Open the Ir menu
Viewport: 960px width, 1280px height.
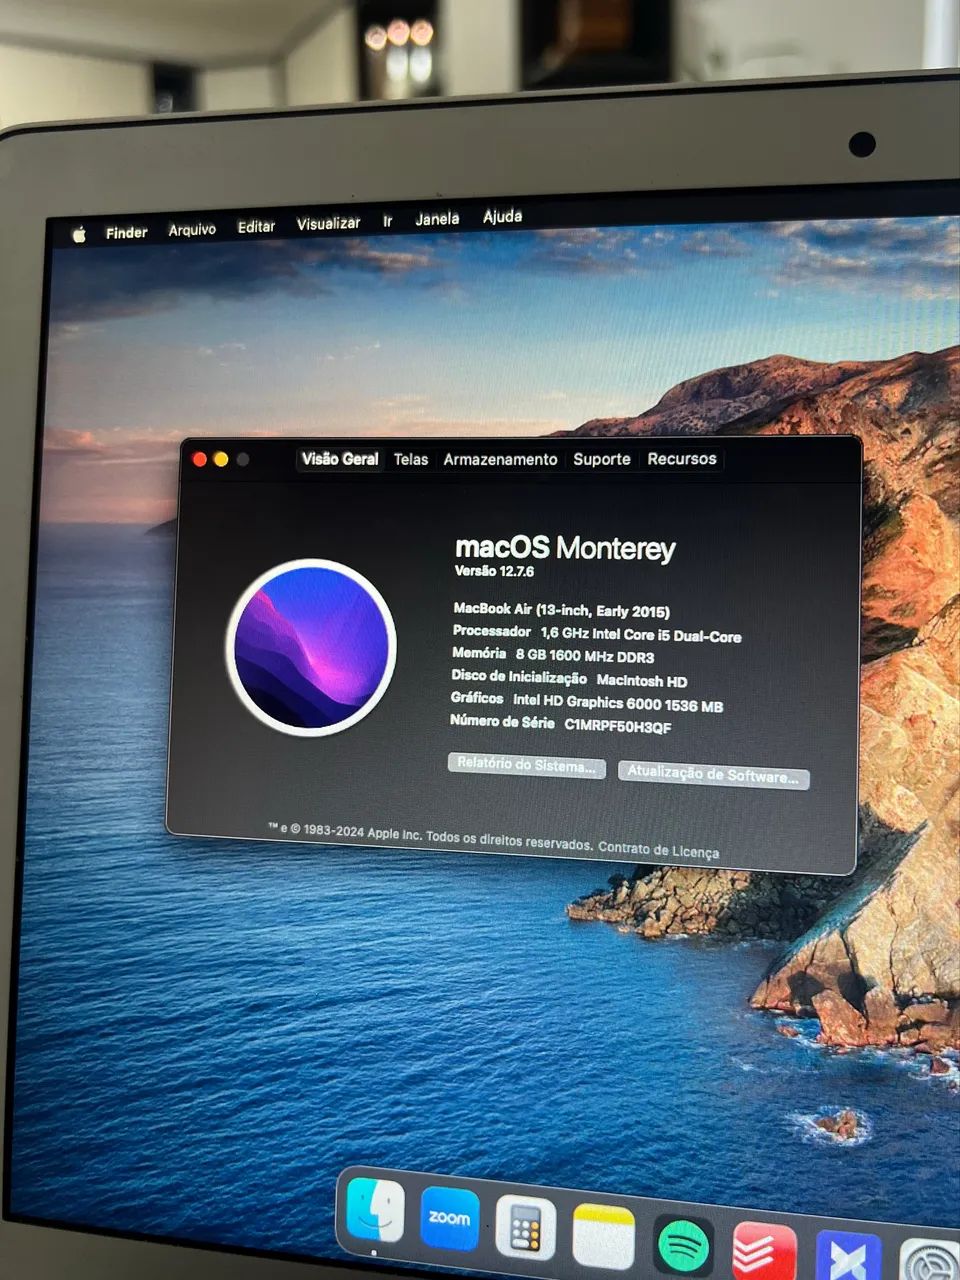387,221
